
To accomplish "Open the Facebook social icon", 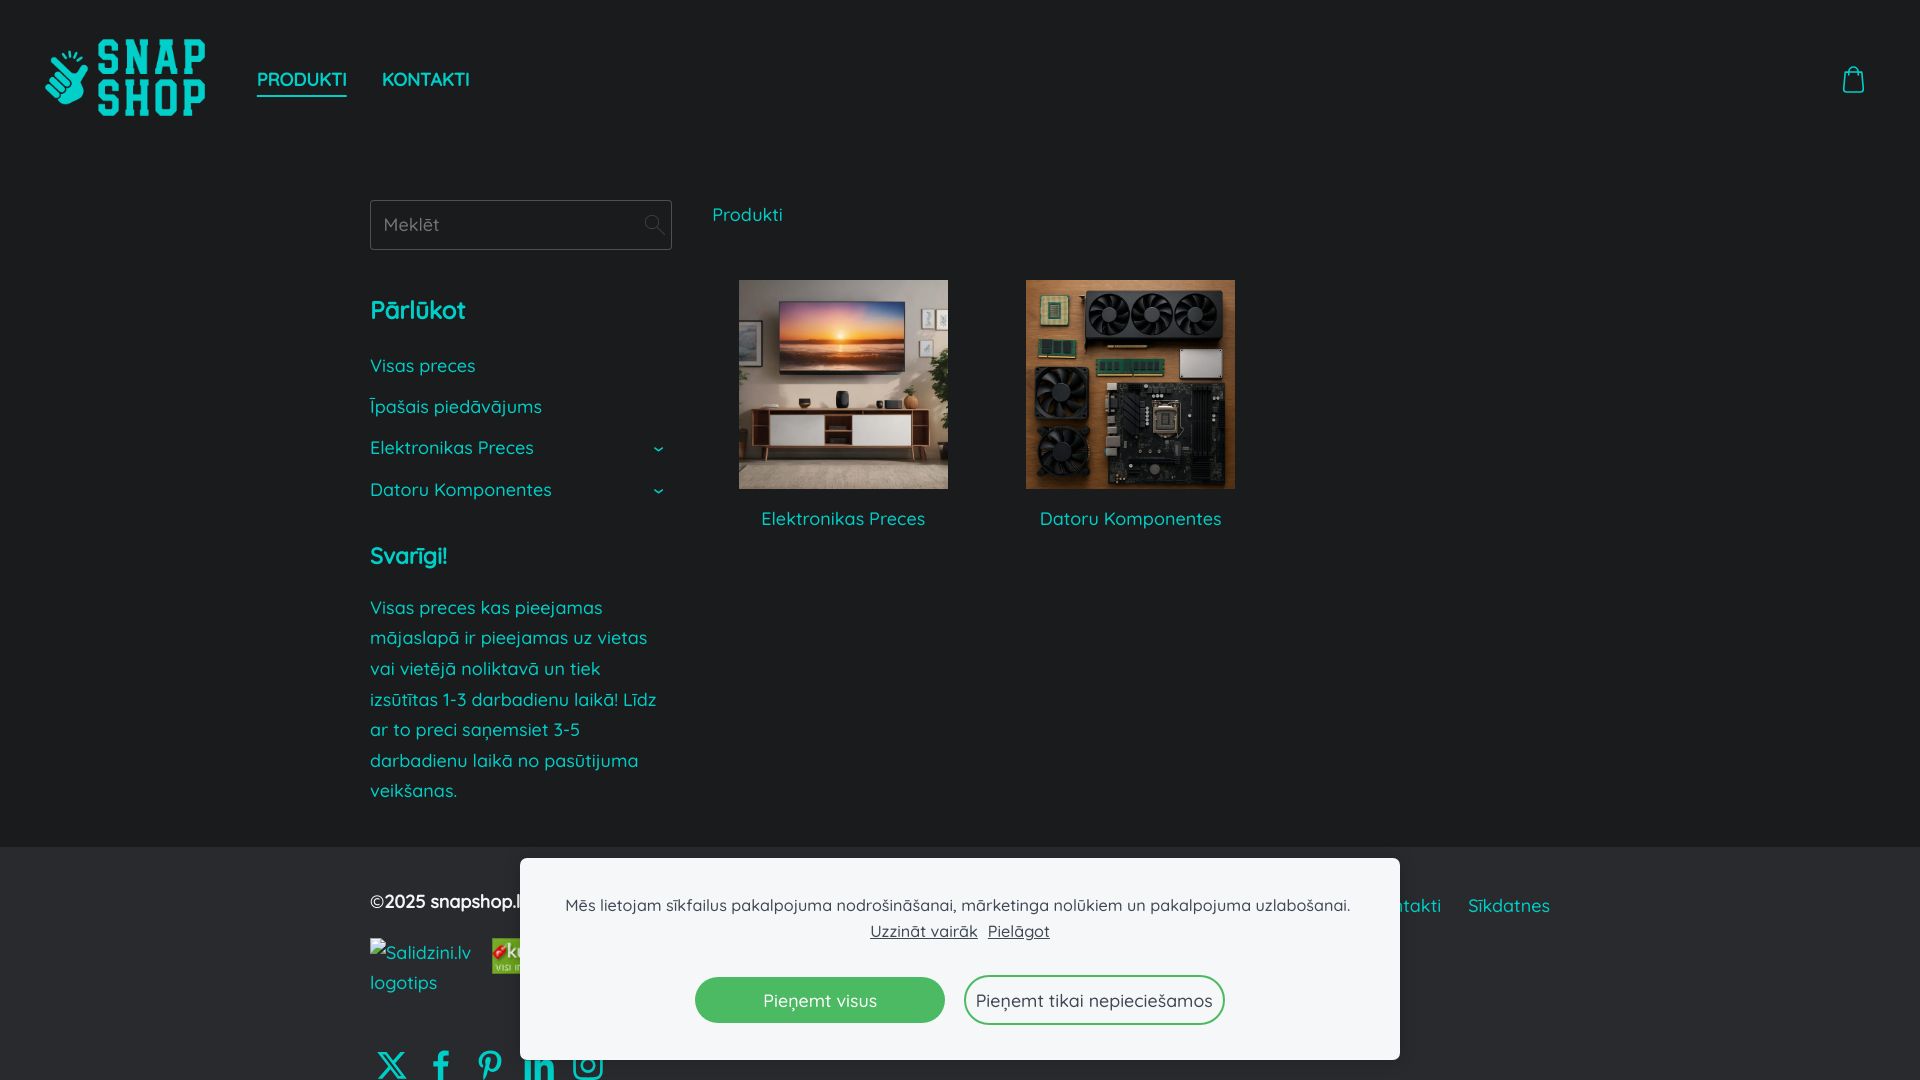I will 441,1065.
